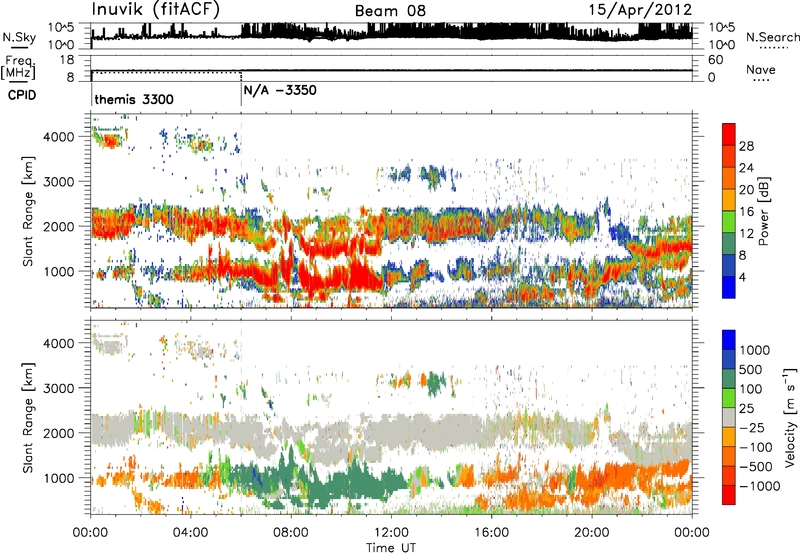
Task: Click the date '15/Apr/2012'
Action: (641, 10)
